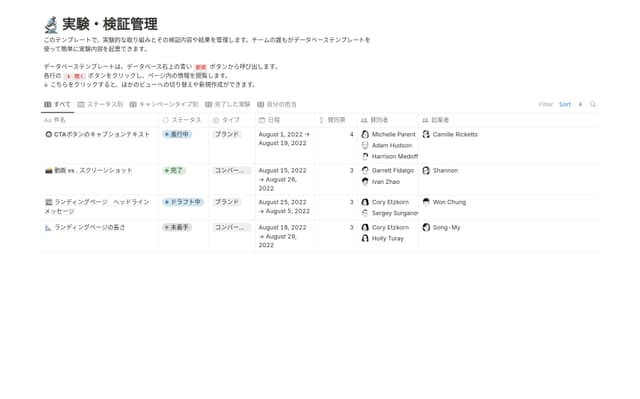Open the タイプ column header menu
Viewport: 640px width, 399px height.
pyautogui.click(x=232, y=120)
